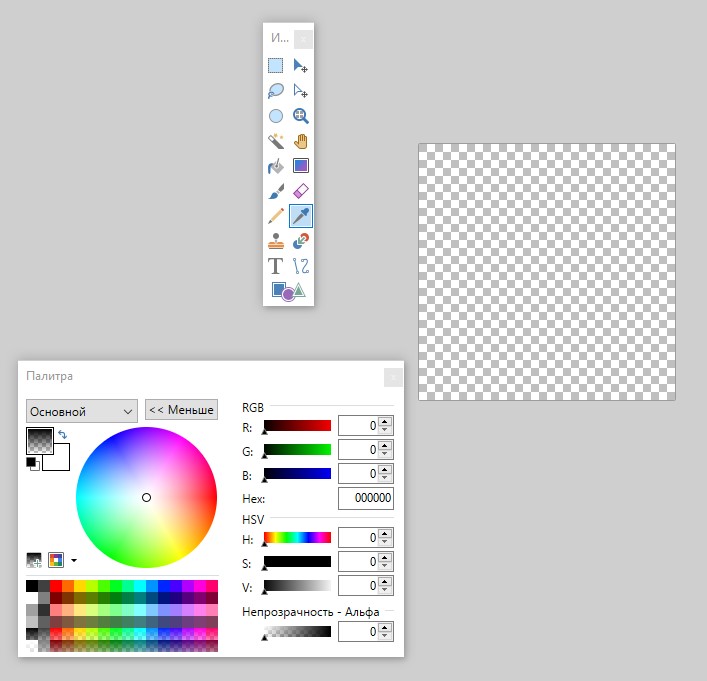Open the Основной color dropdown
The width and height of the screenshot is (707, 681).
82,411
